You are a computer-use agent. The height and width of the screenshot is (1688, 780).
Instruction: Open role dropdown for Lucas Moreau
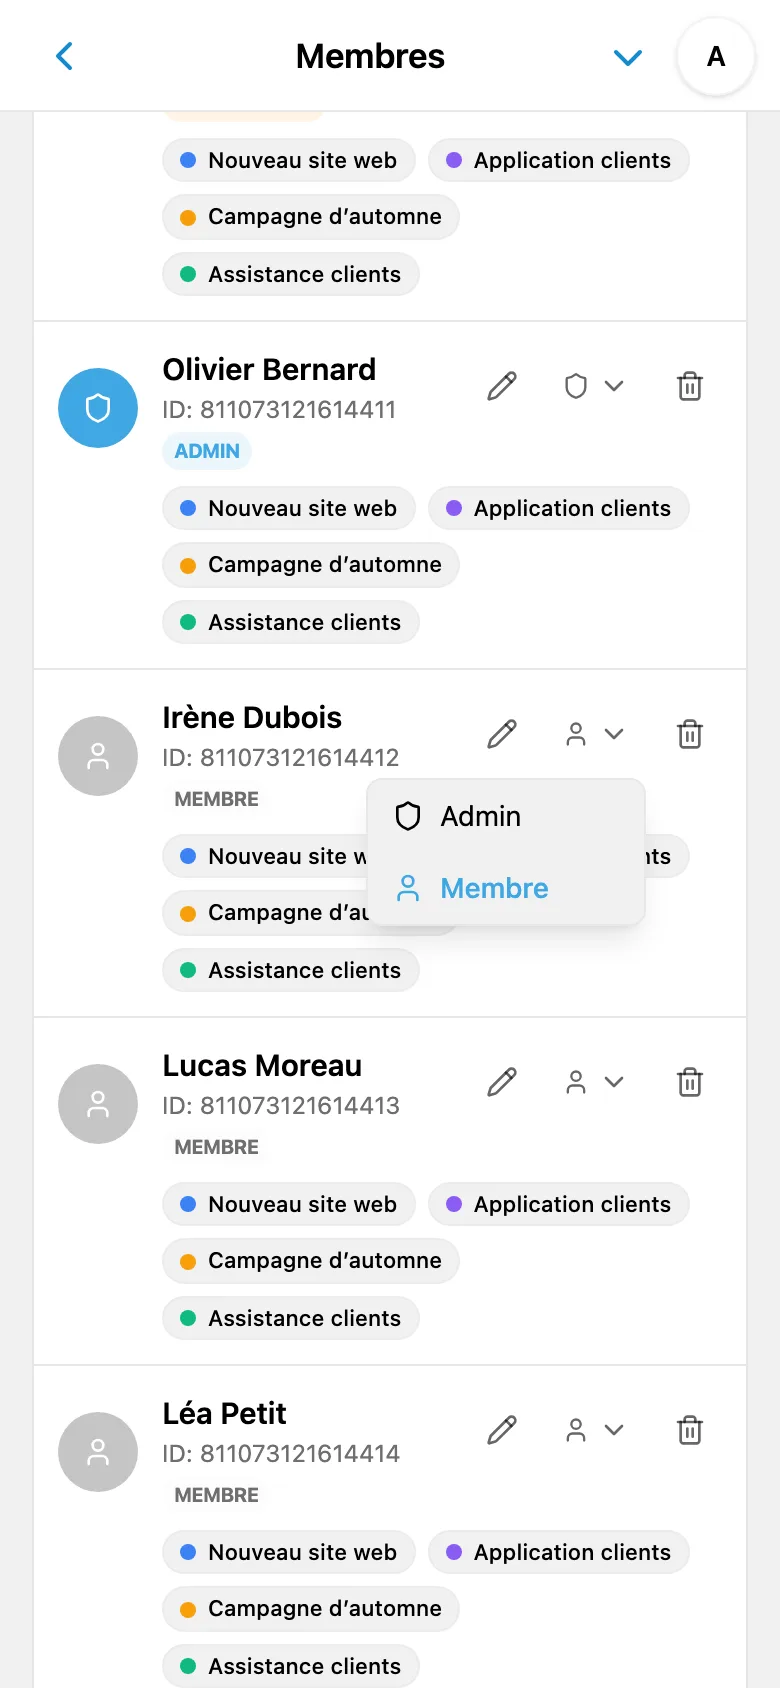(x=594, y=1082)
